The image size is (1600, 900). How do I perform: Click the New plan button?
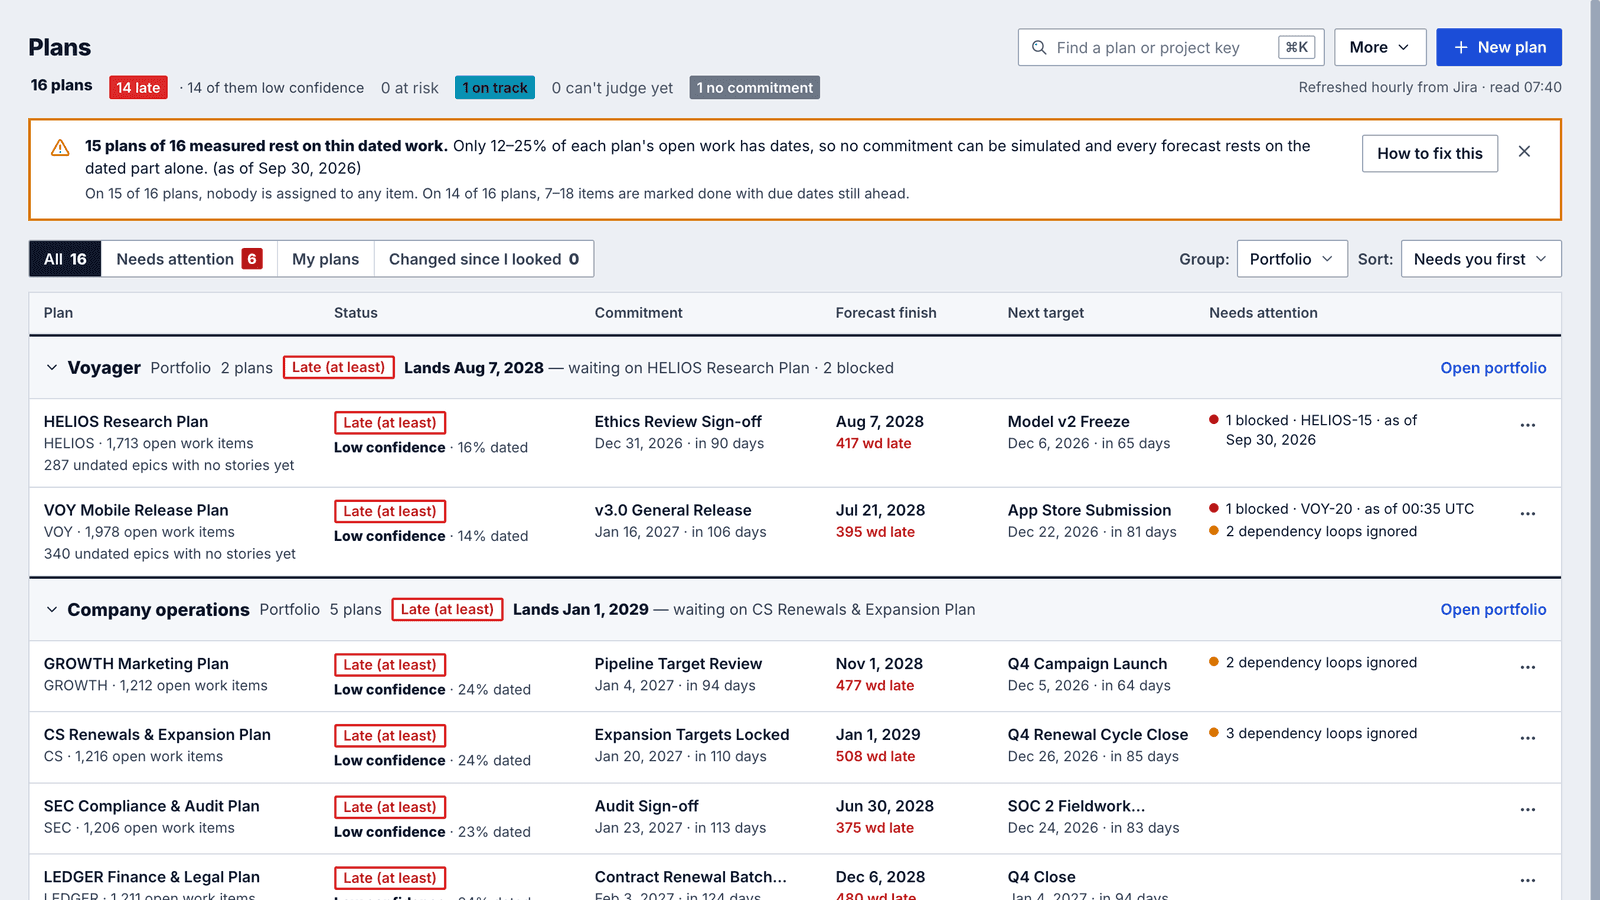click(1499, 47)
